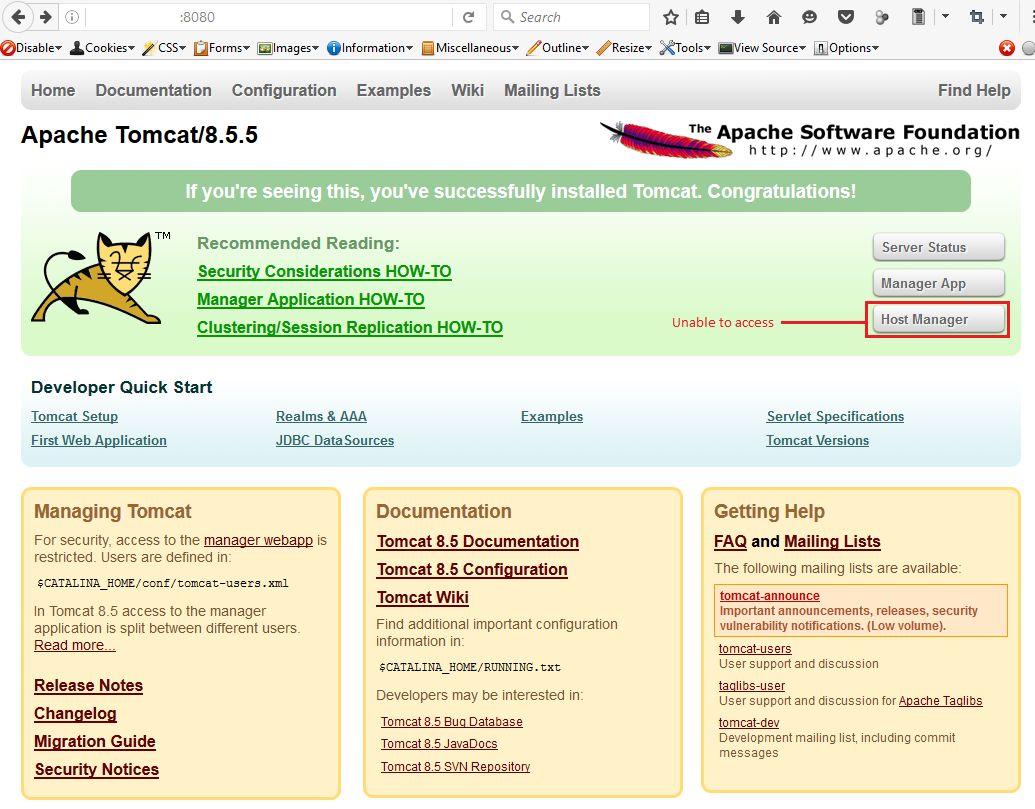Open the Tomcat Versions link
Viewport: 1035px width, 809px height.
tap(817, 440)
